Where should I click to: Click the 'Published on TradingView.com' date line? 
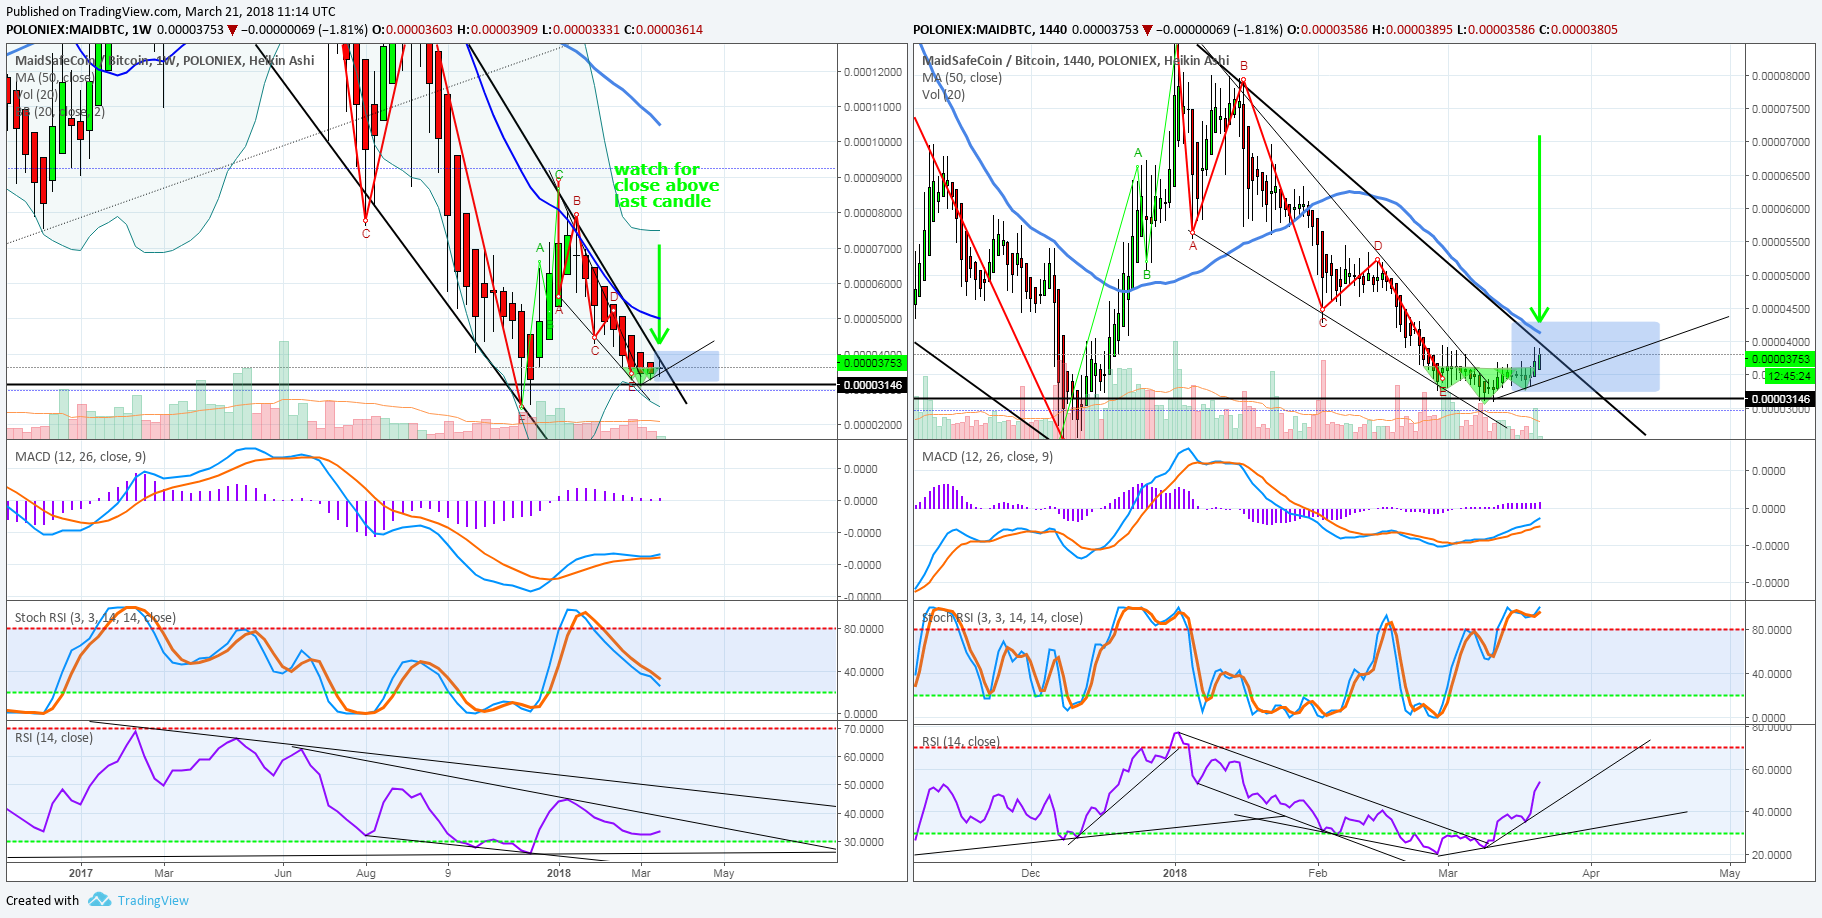pos(171,12)
